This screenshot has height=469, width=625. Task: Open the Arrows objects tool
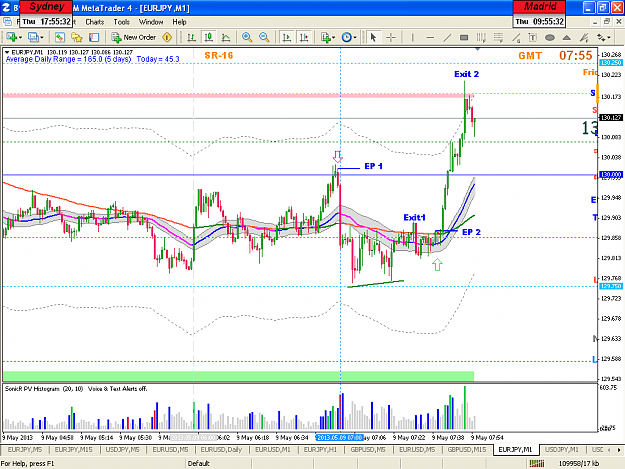(x=600, y=37)
